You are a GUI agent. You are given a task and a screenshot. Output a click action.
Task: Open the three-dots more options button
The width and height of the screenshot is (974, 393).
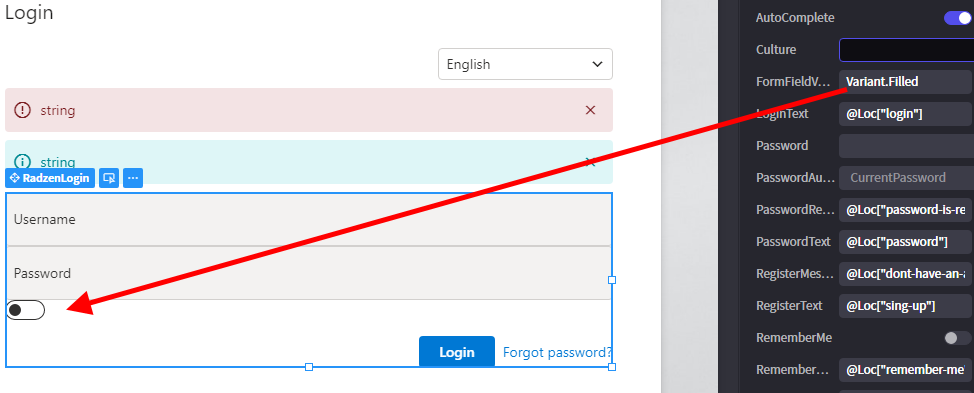(133, 178)
